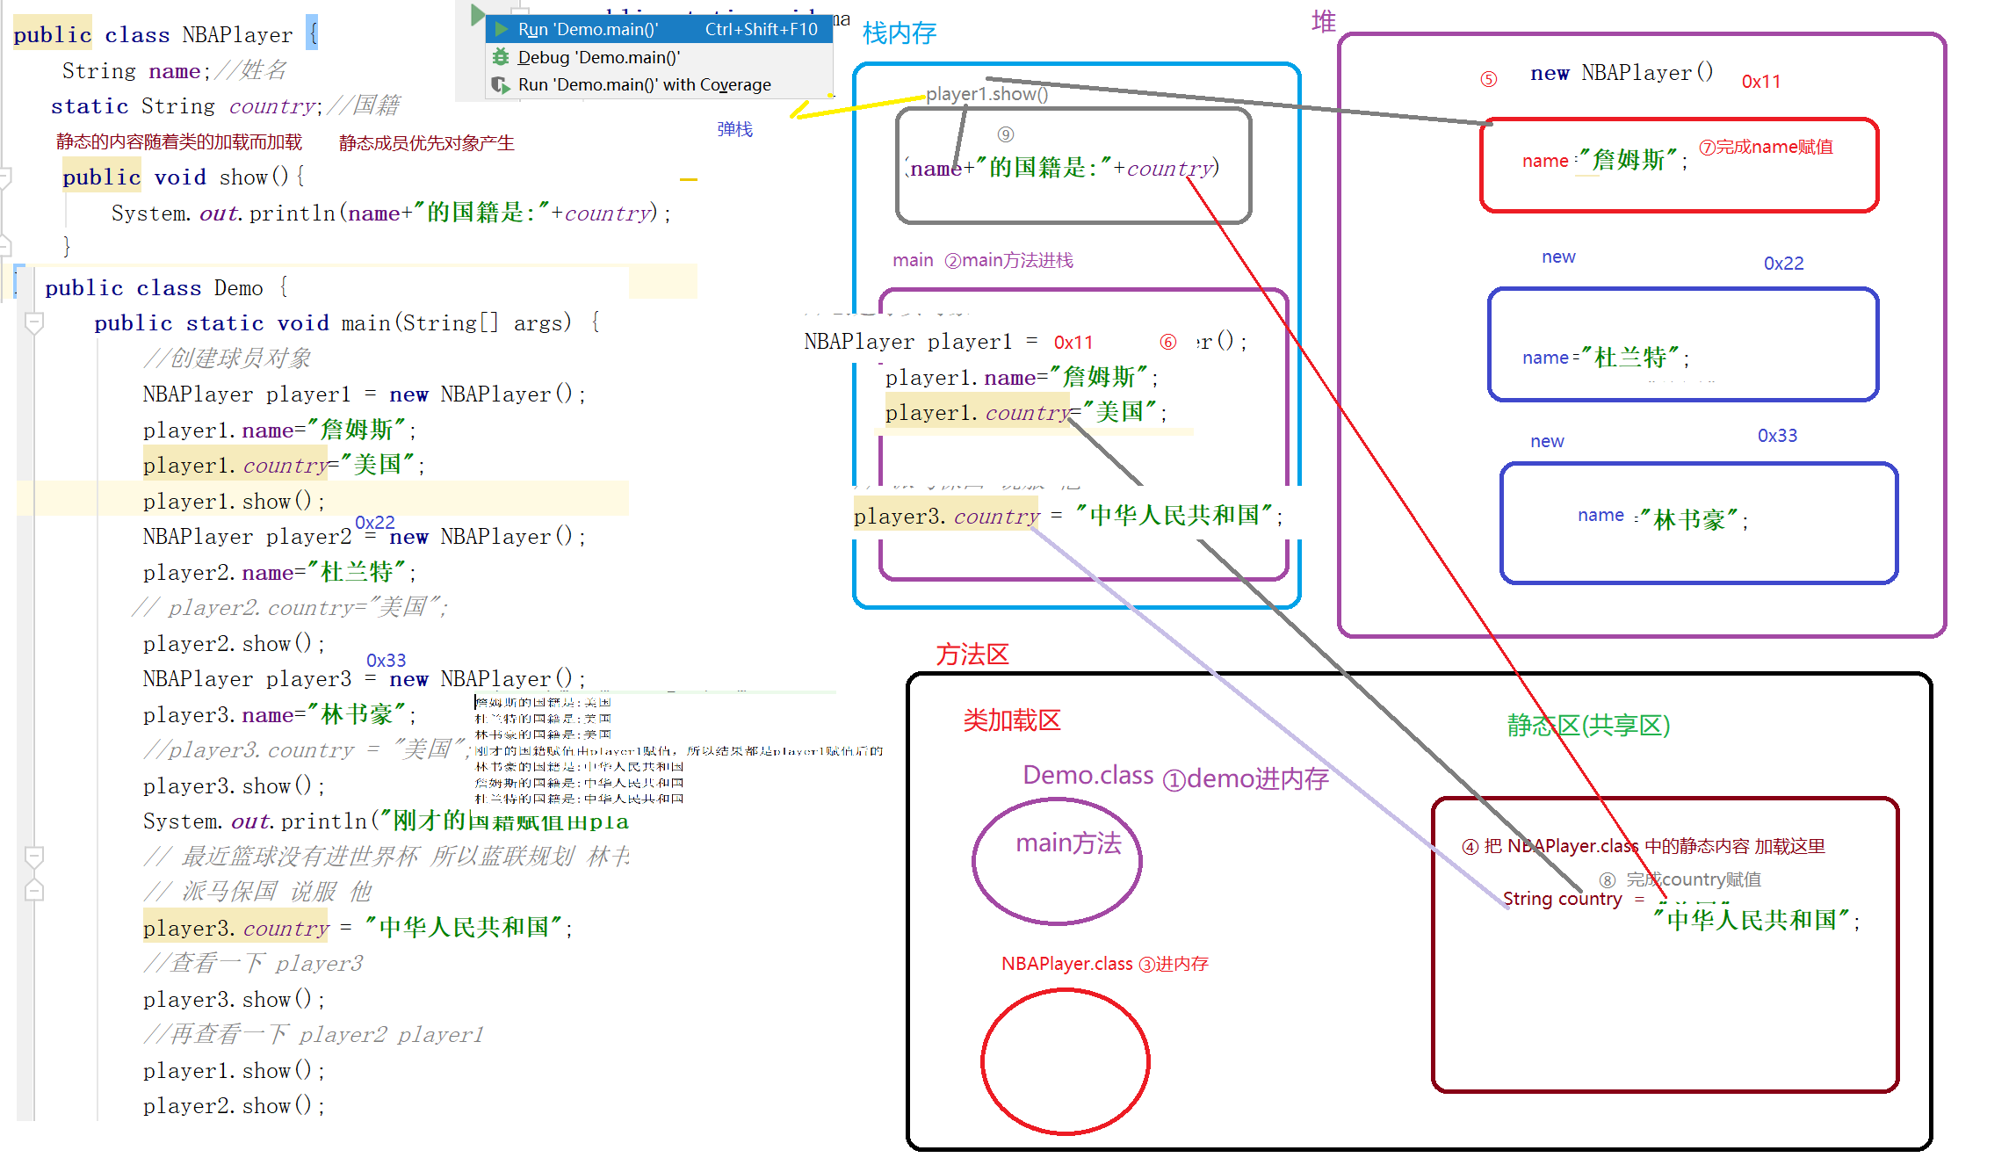The height and width of the screenshot is (1172, 2016).
Task: Click 'NBAPlayer player1 = new NBAPlayer();' in editor
Action: [x=364, y=394]
